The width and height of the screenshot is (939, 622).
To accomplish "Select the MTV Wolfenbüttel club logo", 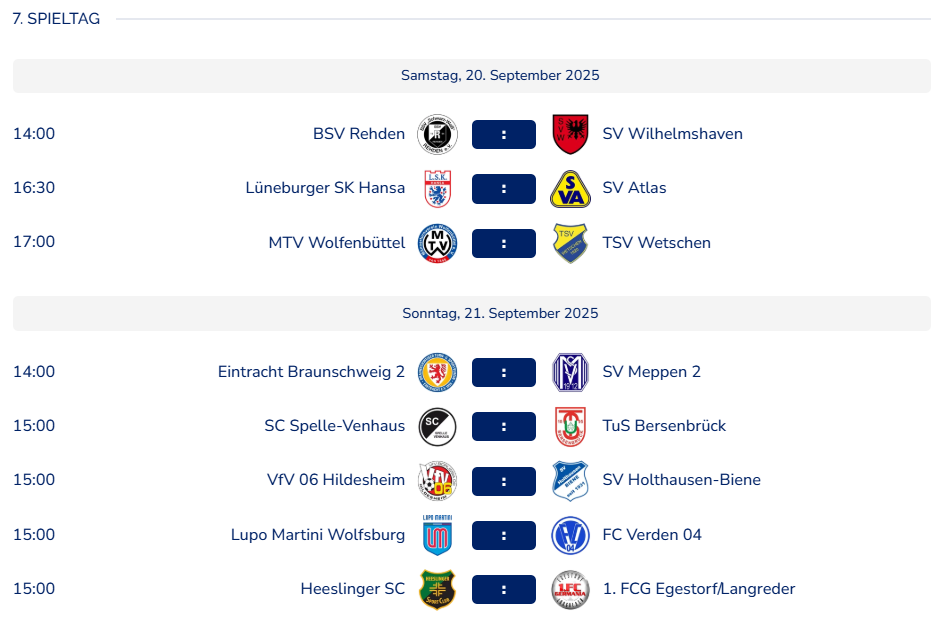I will click(x=437, y=243).
